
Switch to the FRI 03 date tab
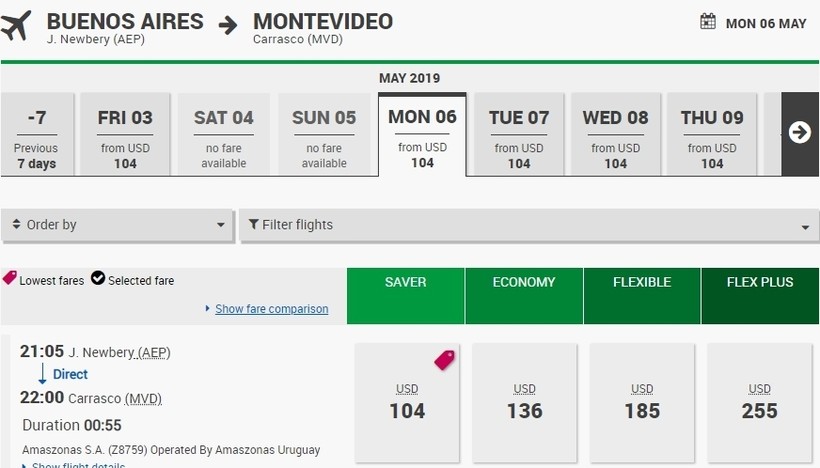125,135
